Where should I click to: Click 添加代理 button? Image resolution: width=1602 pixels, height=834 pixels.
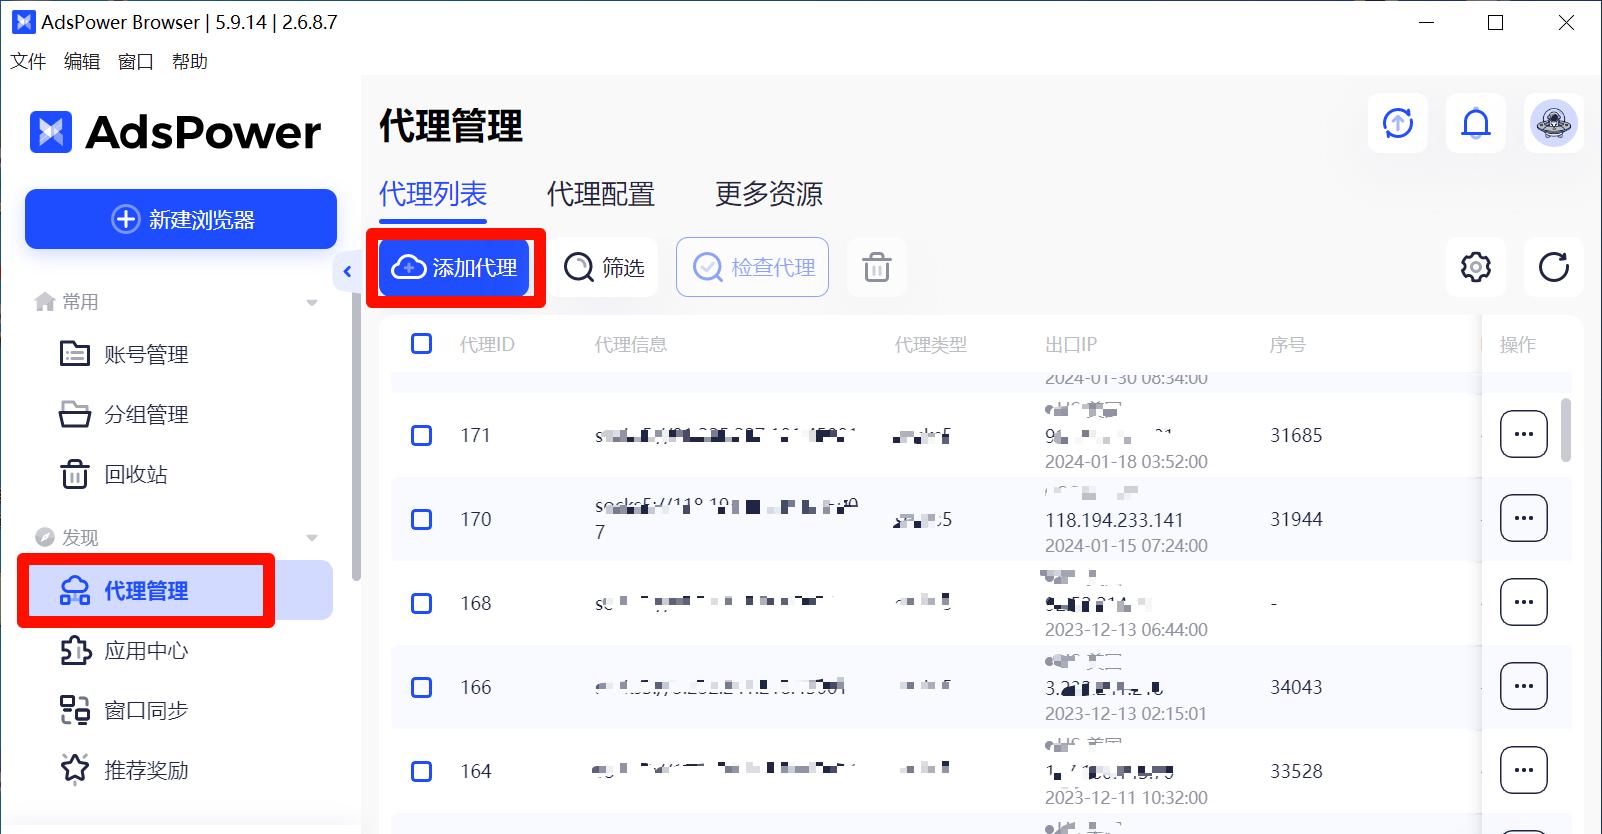click(454, 267)
